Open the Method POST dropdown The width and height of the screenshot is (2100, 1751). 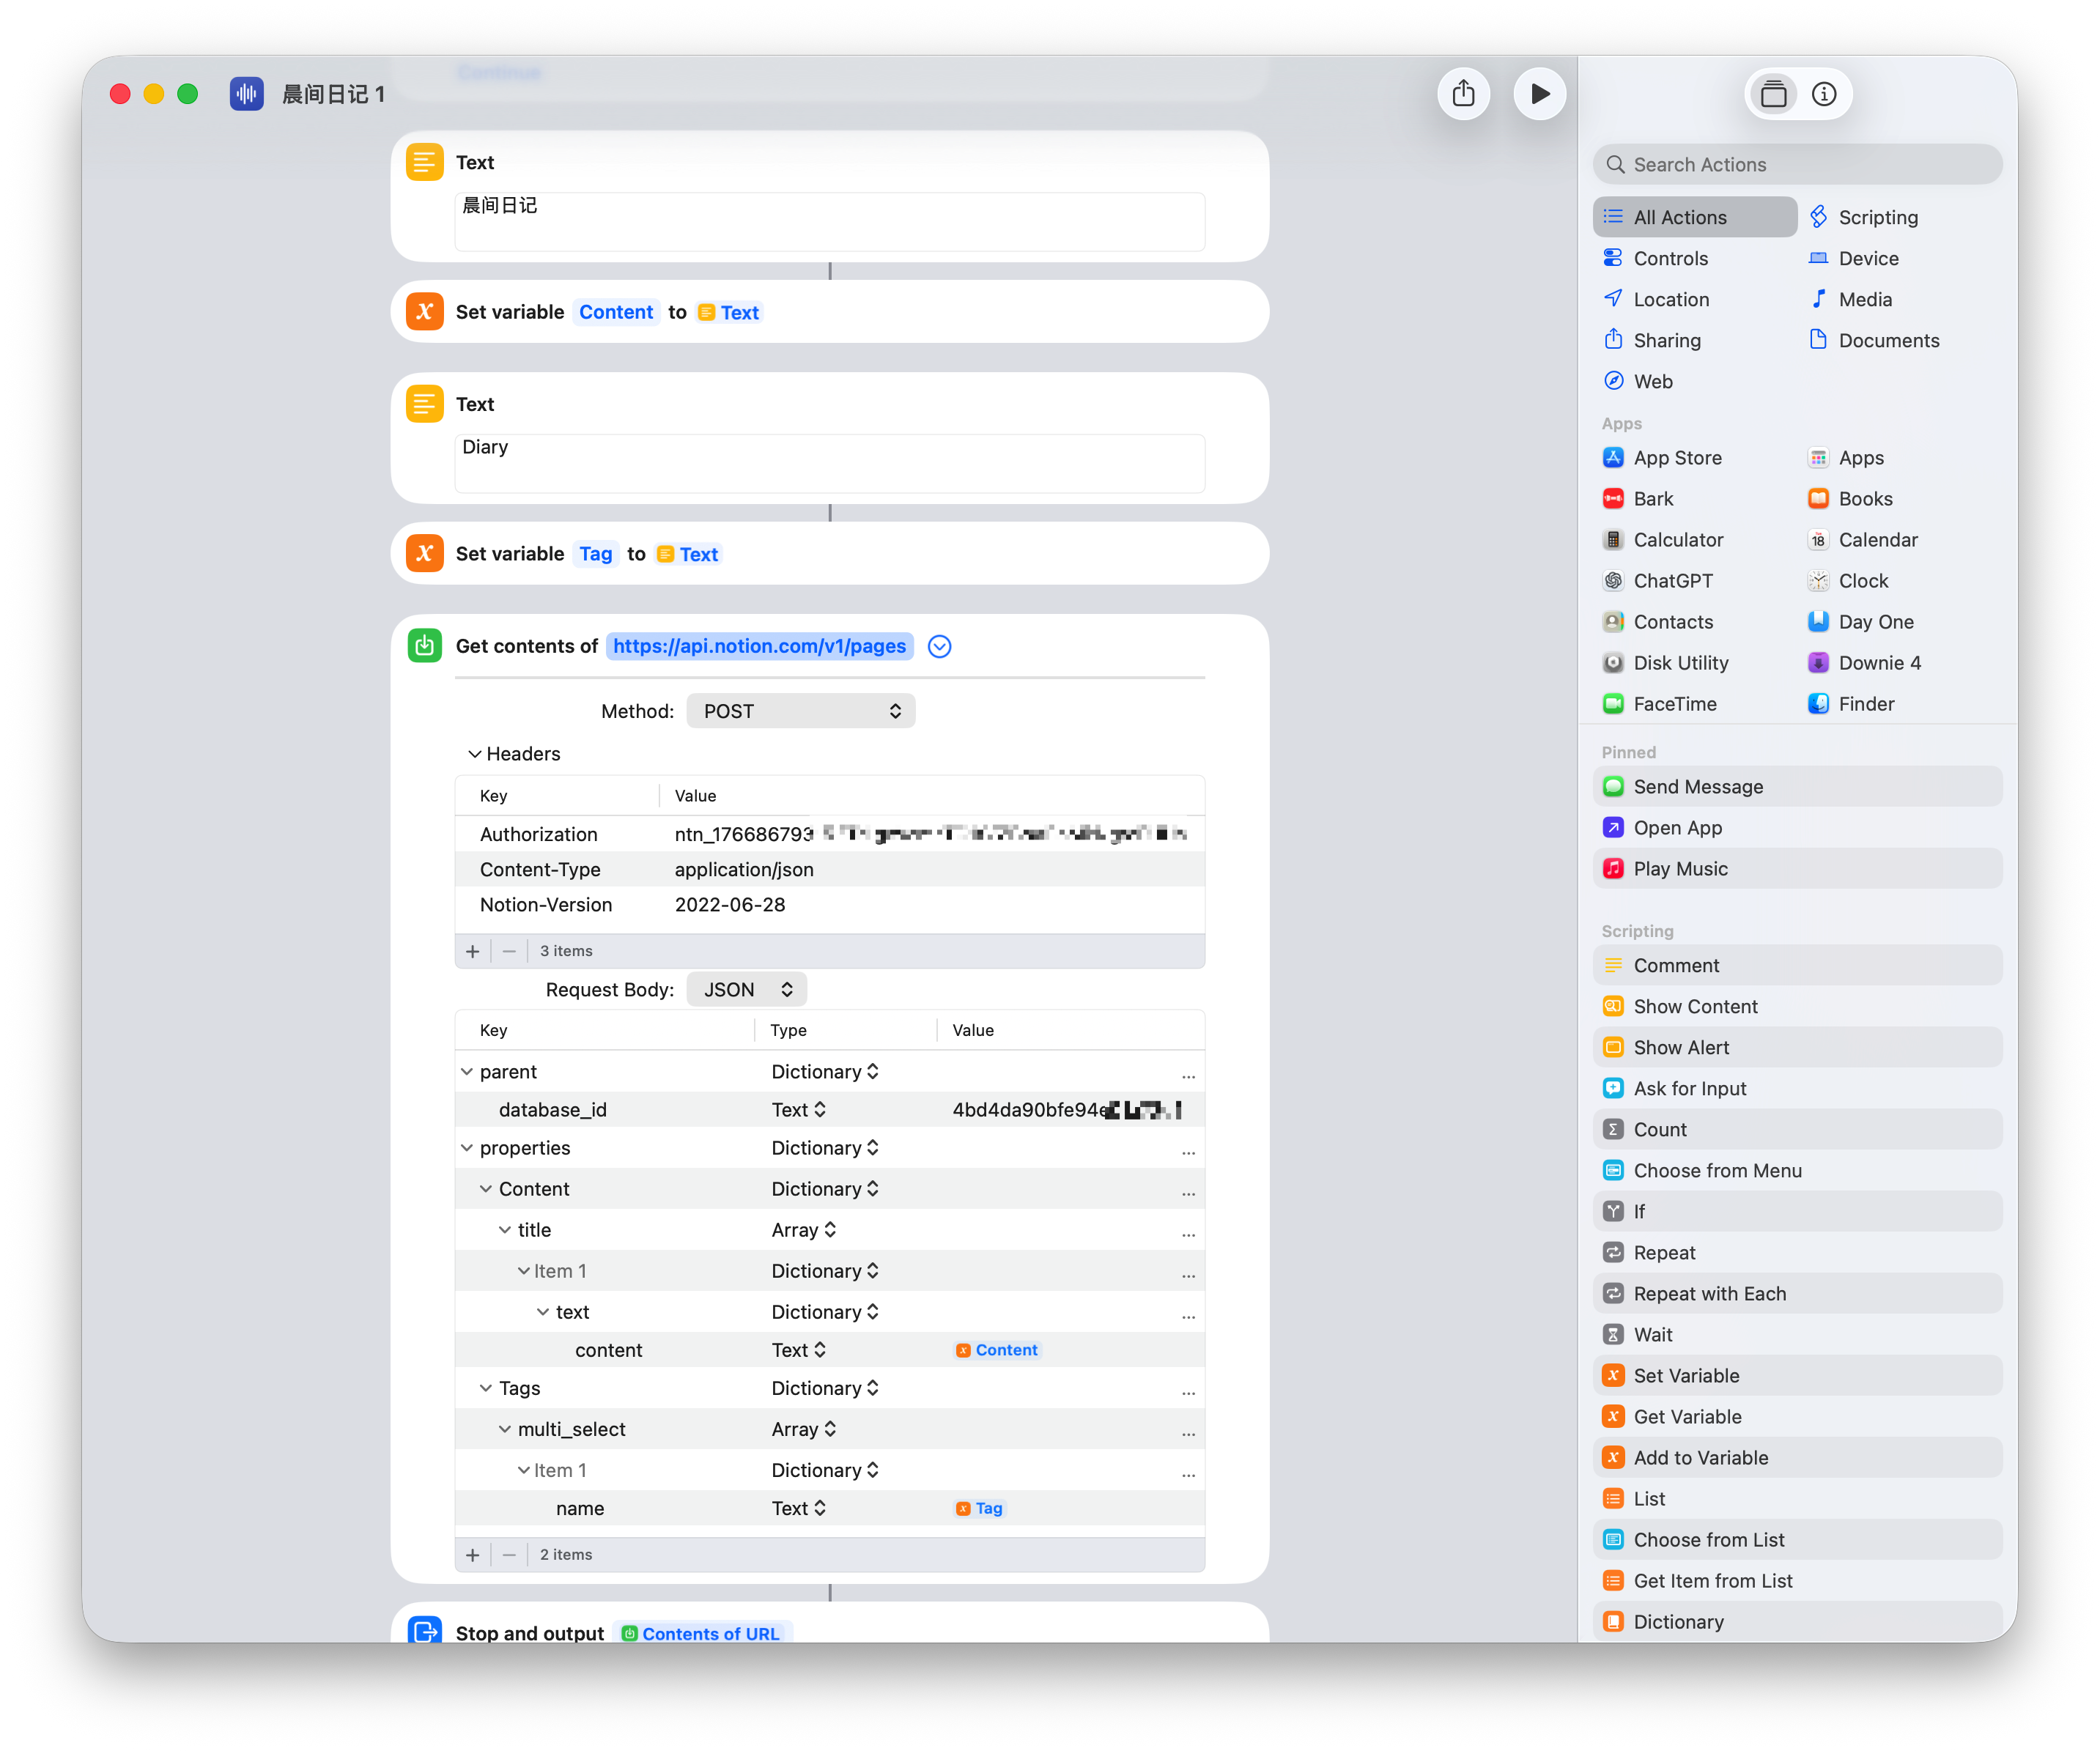coord(800,711)
